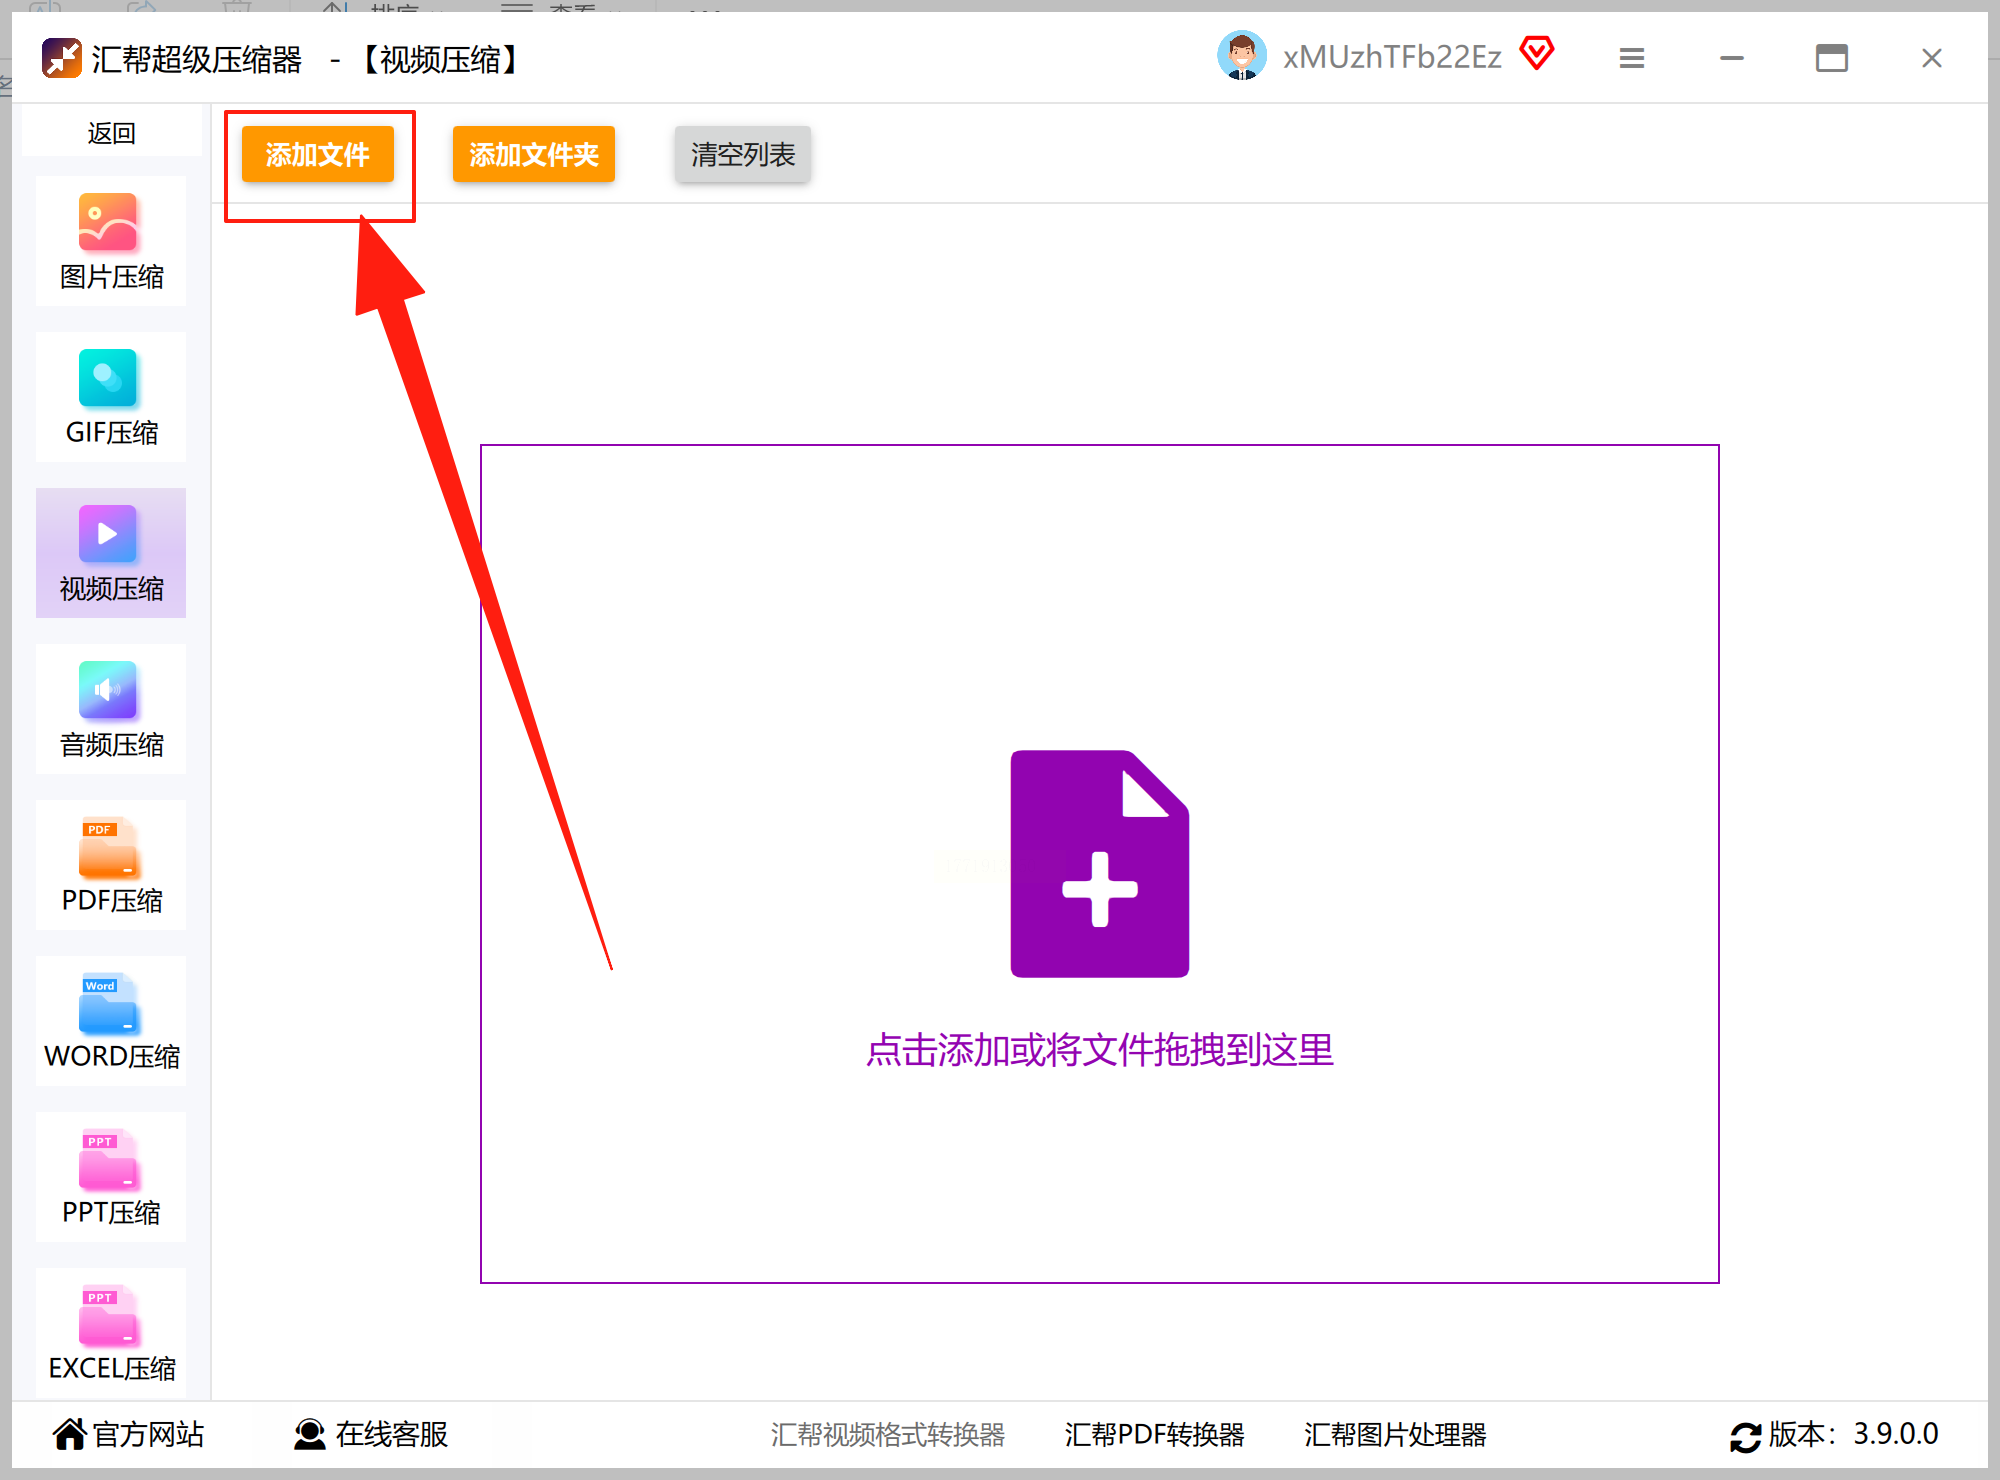Click the 清空列表 button
The width and height of the screenshot is (2000, 1480).
tap(742, 154)
